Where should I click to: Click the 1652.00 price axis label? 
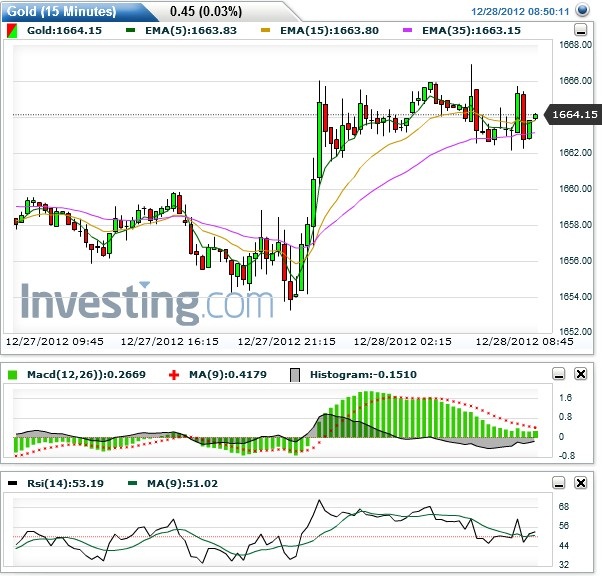[x=575, y=331]
